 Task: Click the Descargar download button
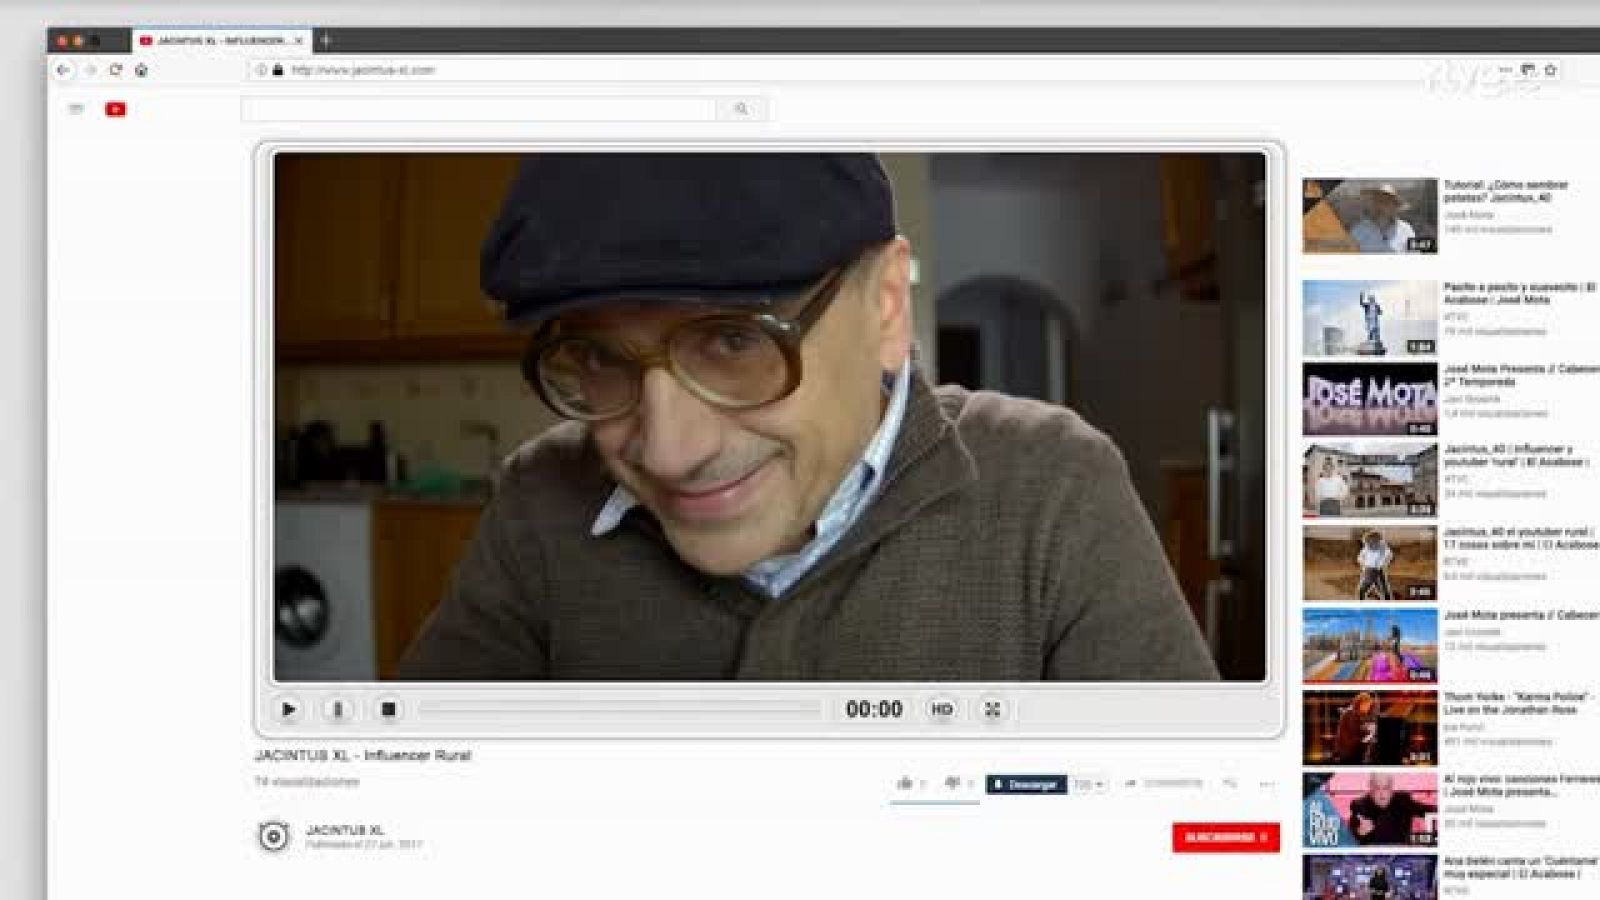coord(1026,784)
